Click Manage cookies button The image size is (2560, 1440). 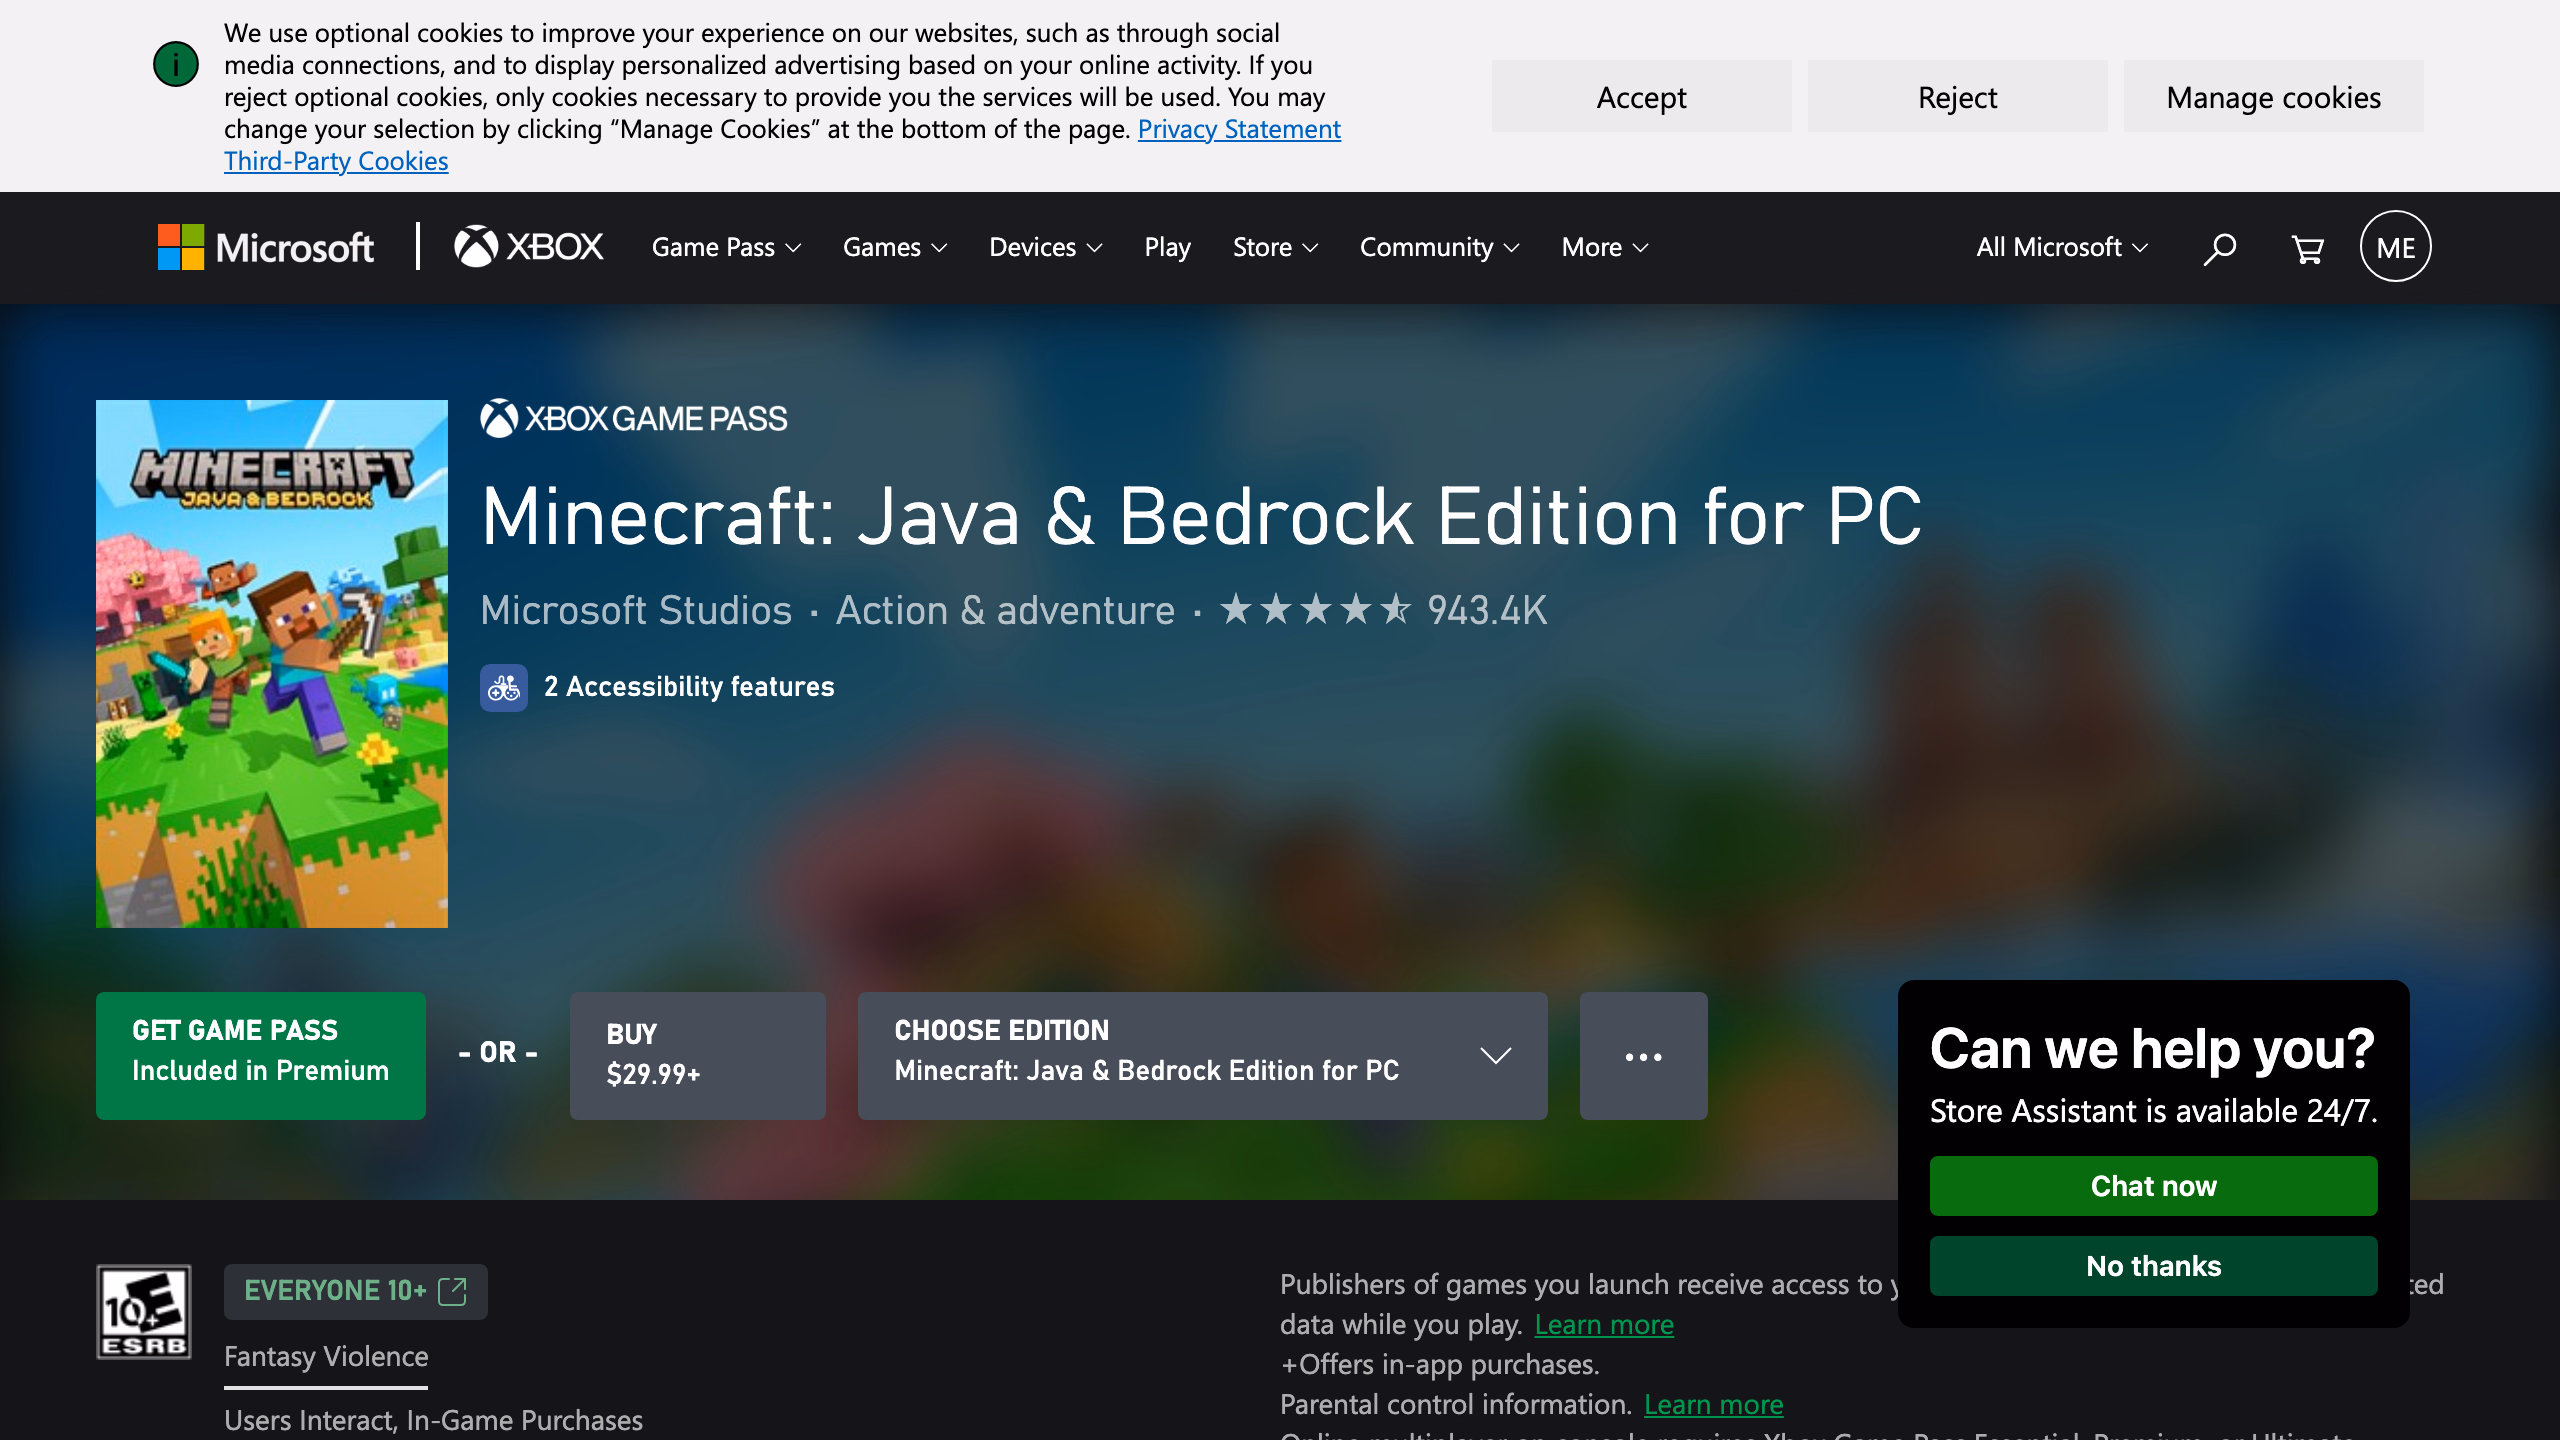click(x=2273, y=97)
